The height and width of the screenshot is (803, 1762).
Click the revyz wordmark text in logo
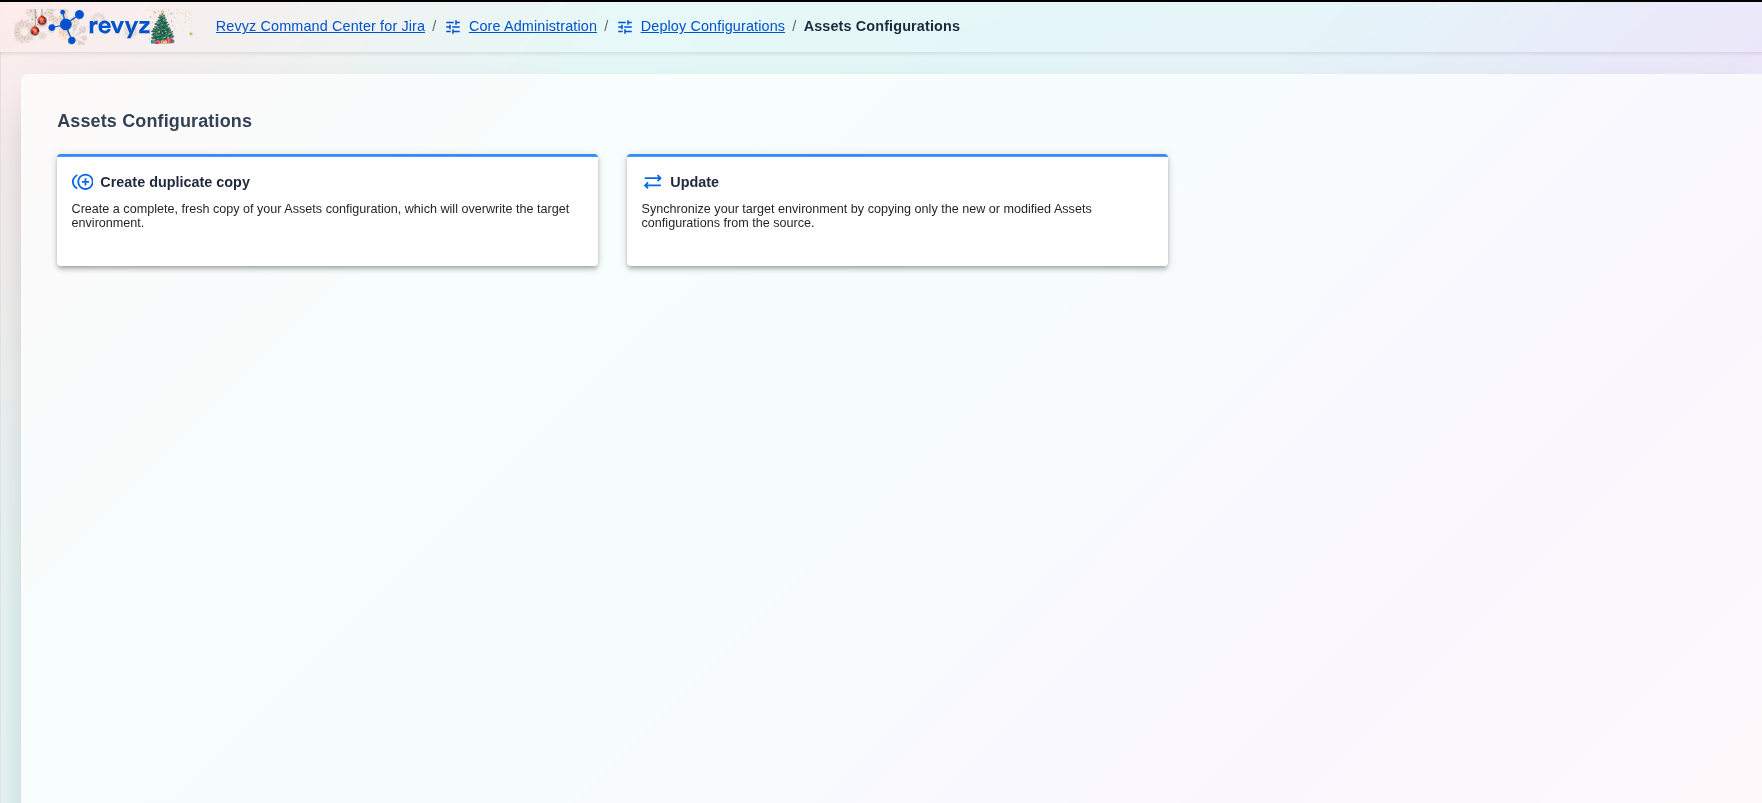pyautogui.click(x=119, y=26)
